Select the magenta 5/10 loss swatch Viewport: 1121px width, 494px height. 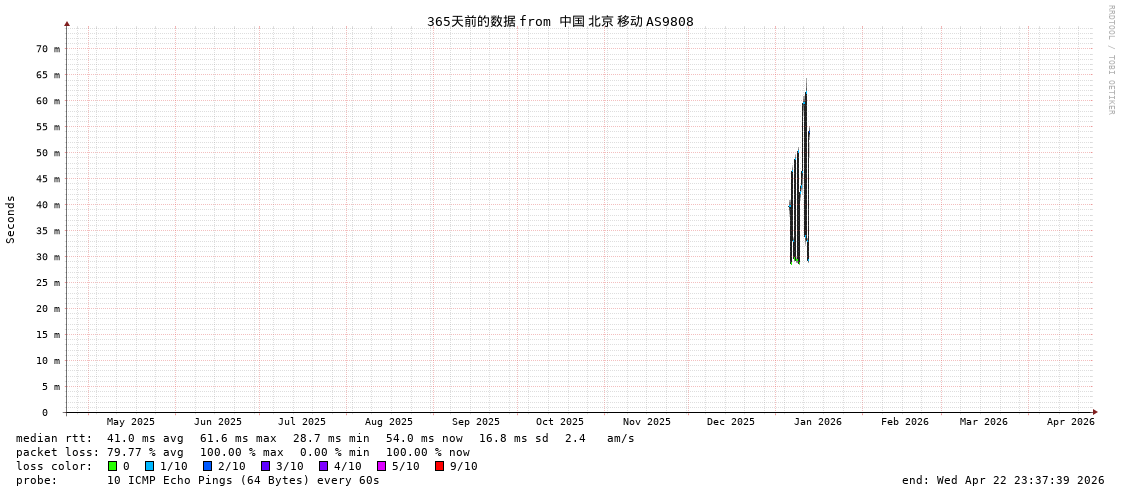(x=382, y=466)
